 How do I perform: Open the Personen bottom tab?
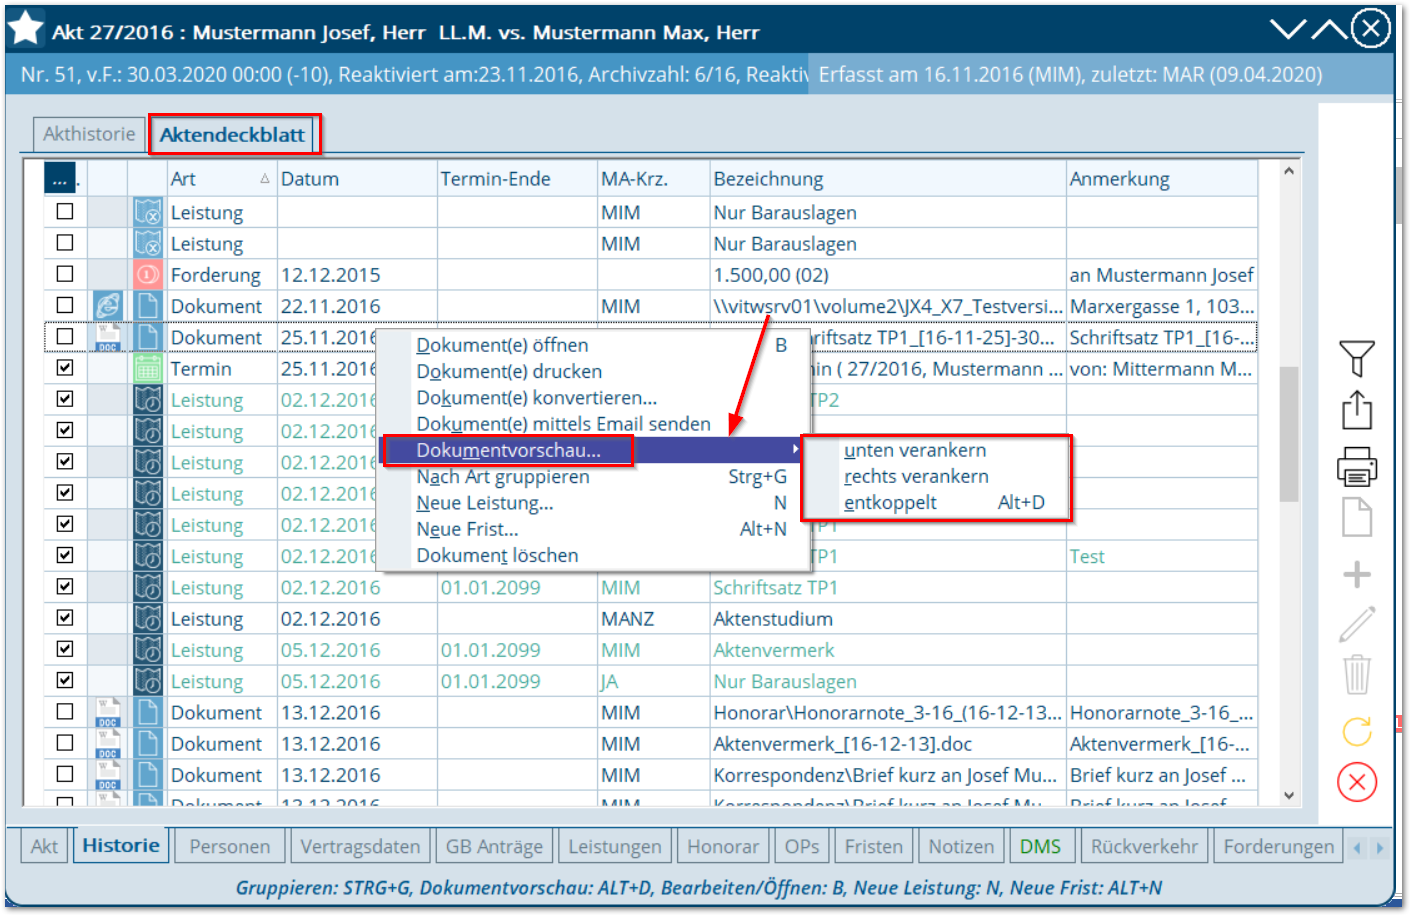[x=230, y=847]
